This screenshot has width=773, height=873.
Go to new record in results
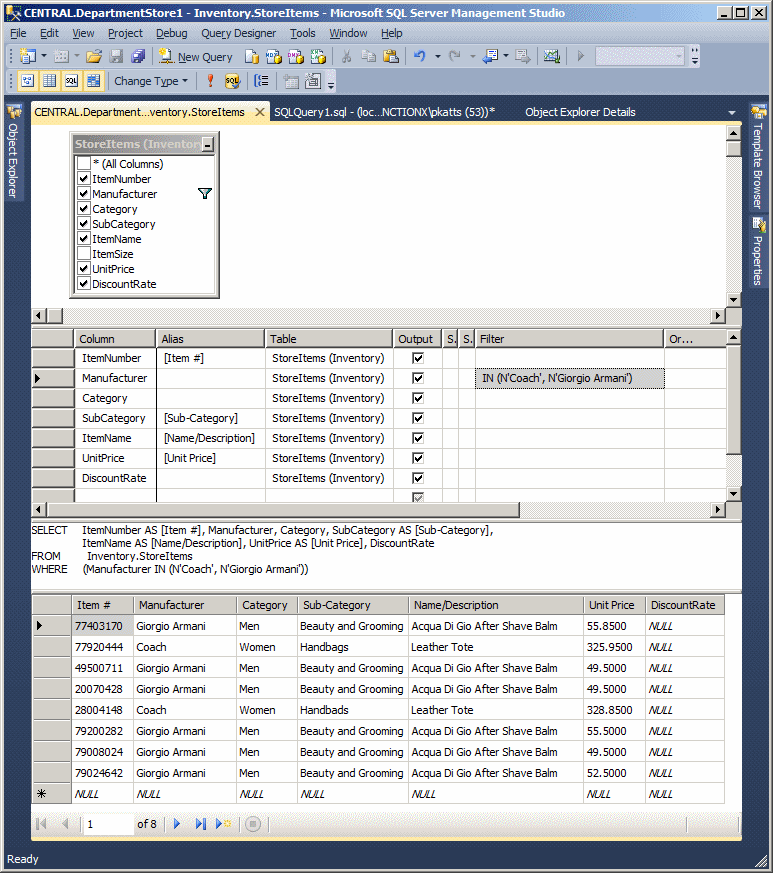tap(223, 823)
